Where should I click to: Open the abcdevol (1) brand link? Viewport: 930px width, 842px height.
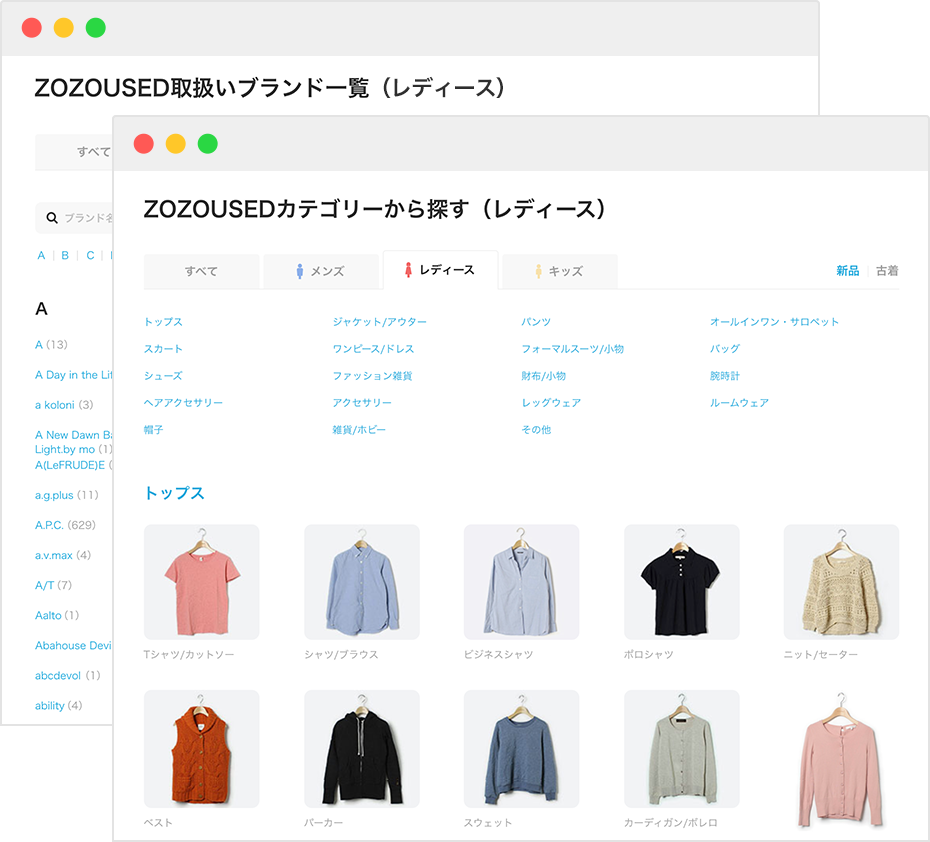(68, 675)
